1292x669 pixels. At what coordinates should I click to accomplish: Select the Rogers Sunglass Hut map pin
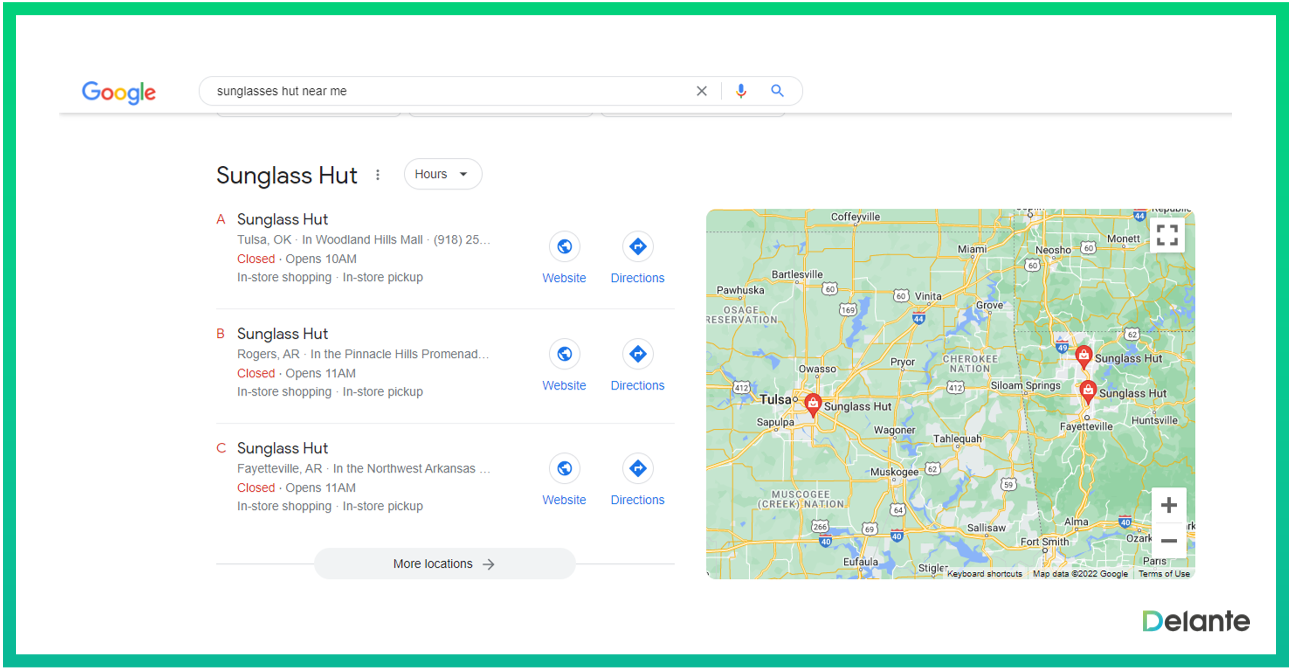point(1083,356)
